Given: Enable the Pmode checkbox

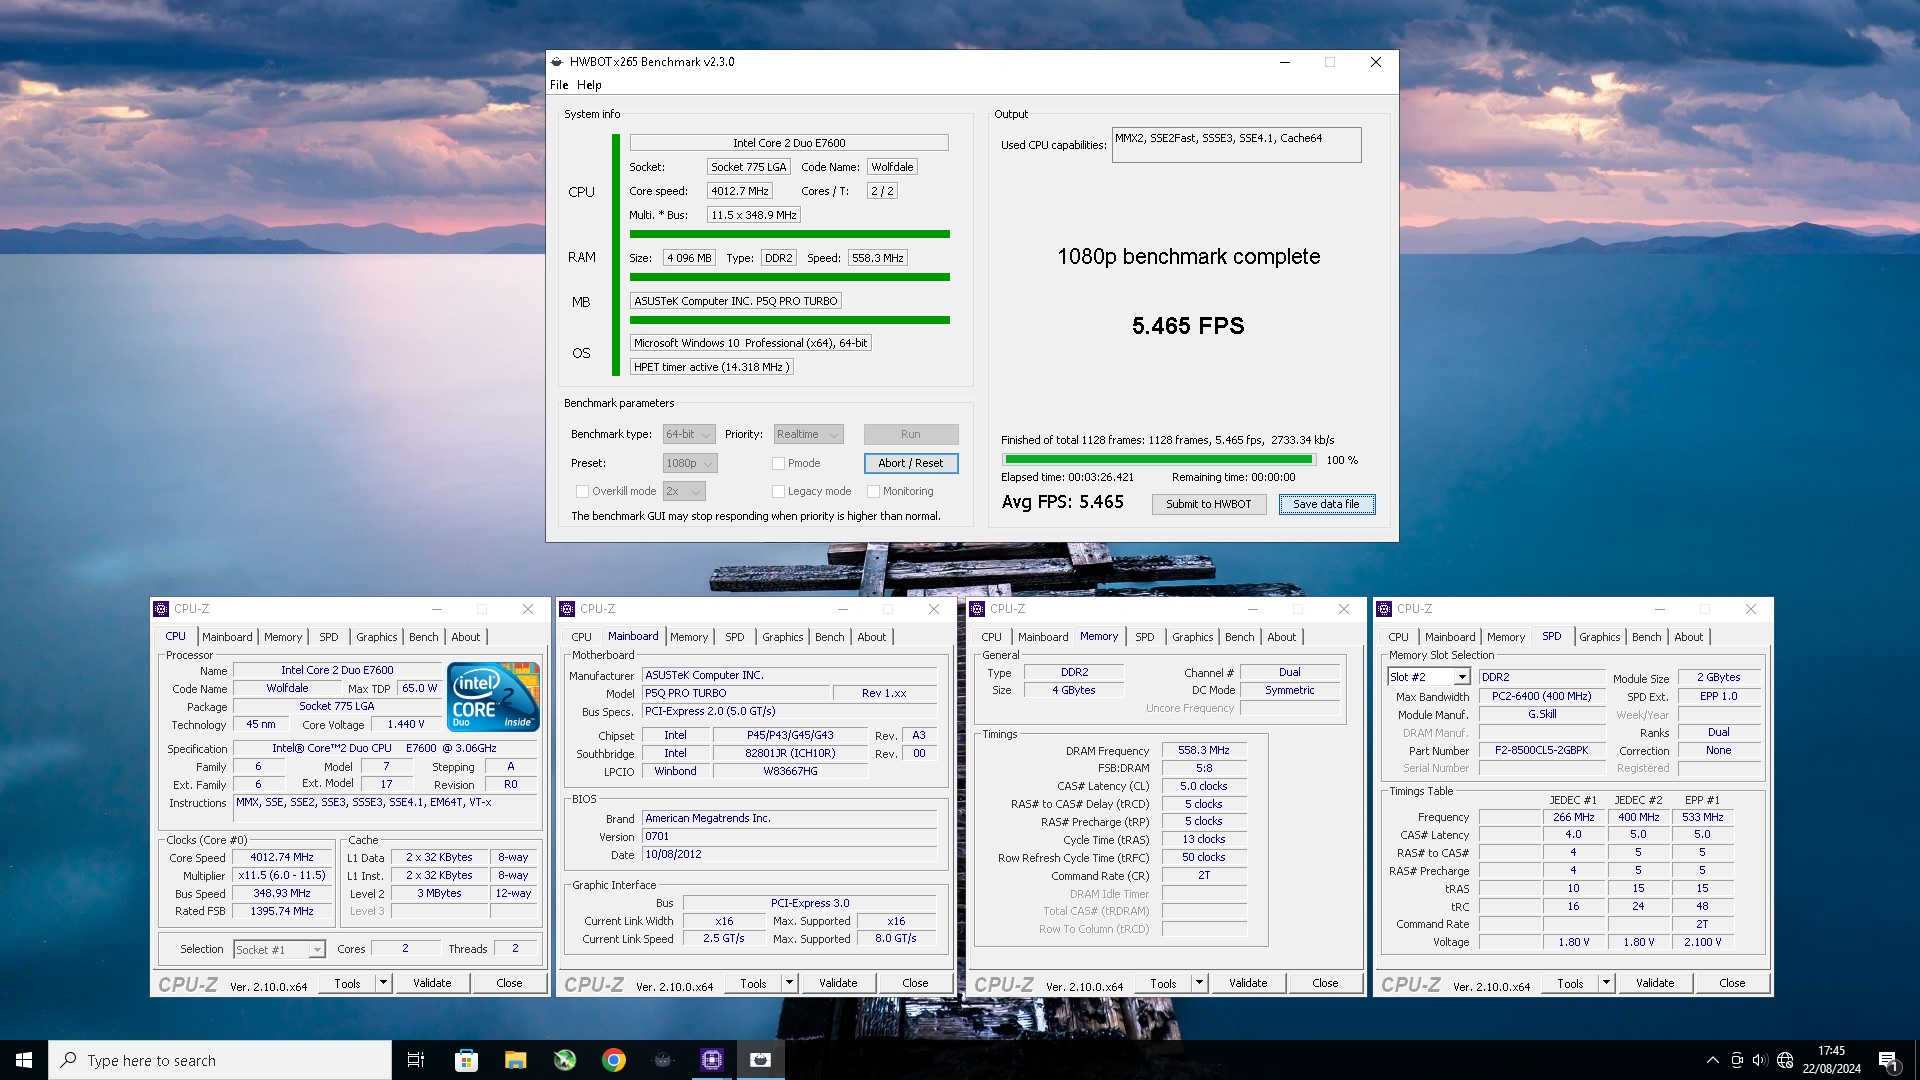Looking at the screenshot, I should [778, 464].
